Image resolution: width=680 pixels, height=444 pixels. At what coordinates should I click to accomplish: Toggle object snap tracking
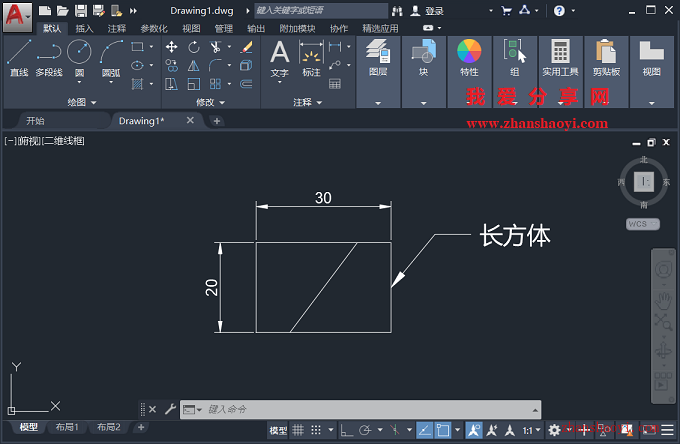coord(424,430)
